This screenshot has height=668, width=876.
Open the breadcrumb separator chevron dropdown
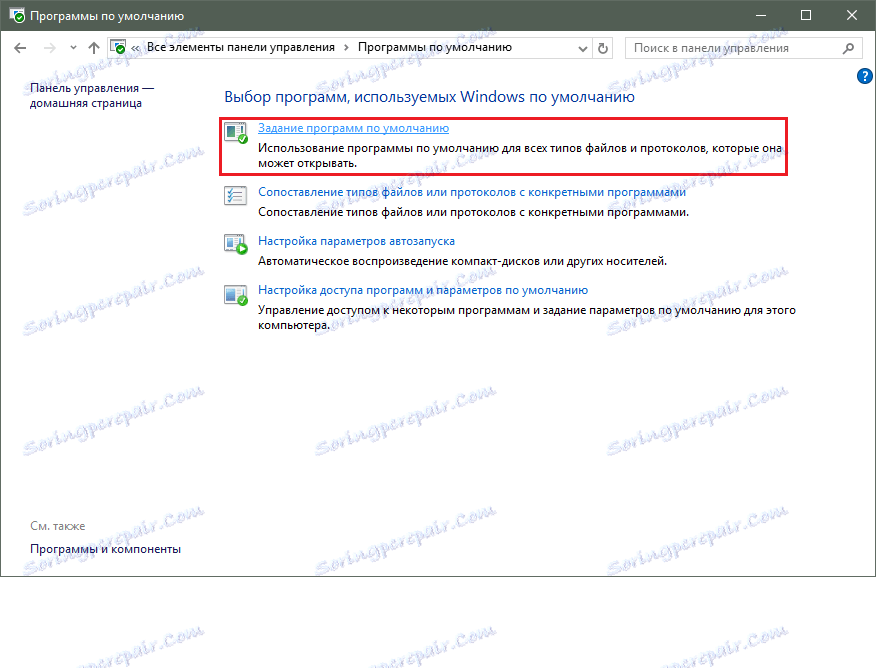[346, 47]
